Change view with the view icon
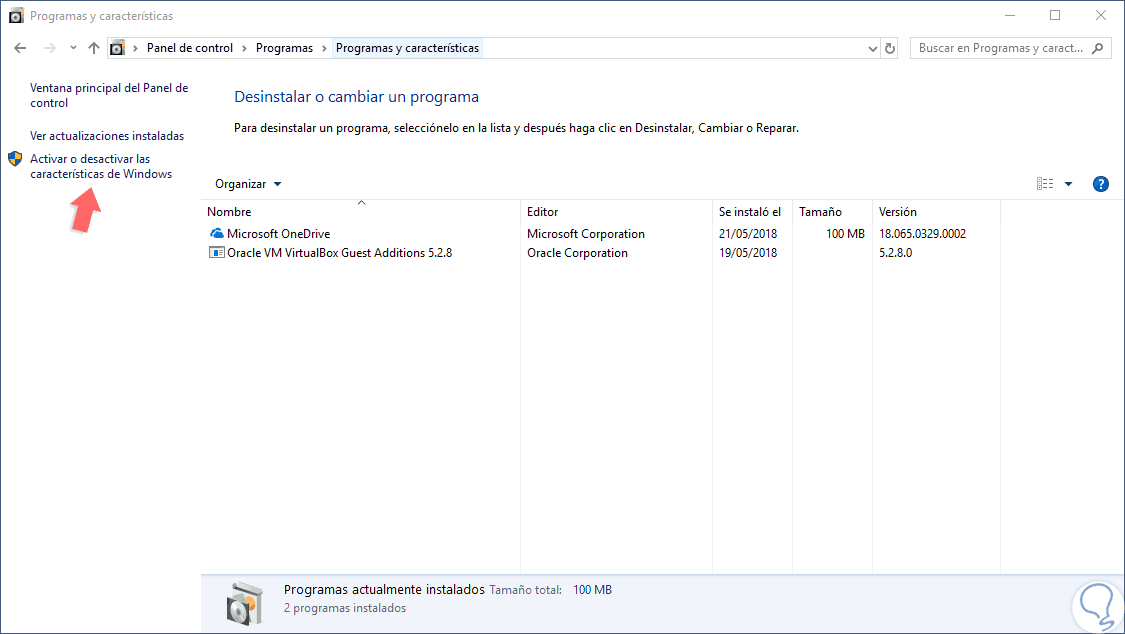Screen dimensions: 1125x634 (x=1045, y=184)
